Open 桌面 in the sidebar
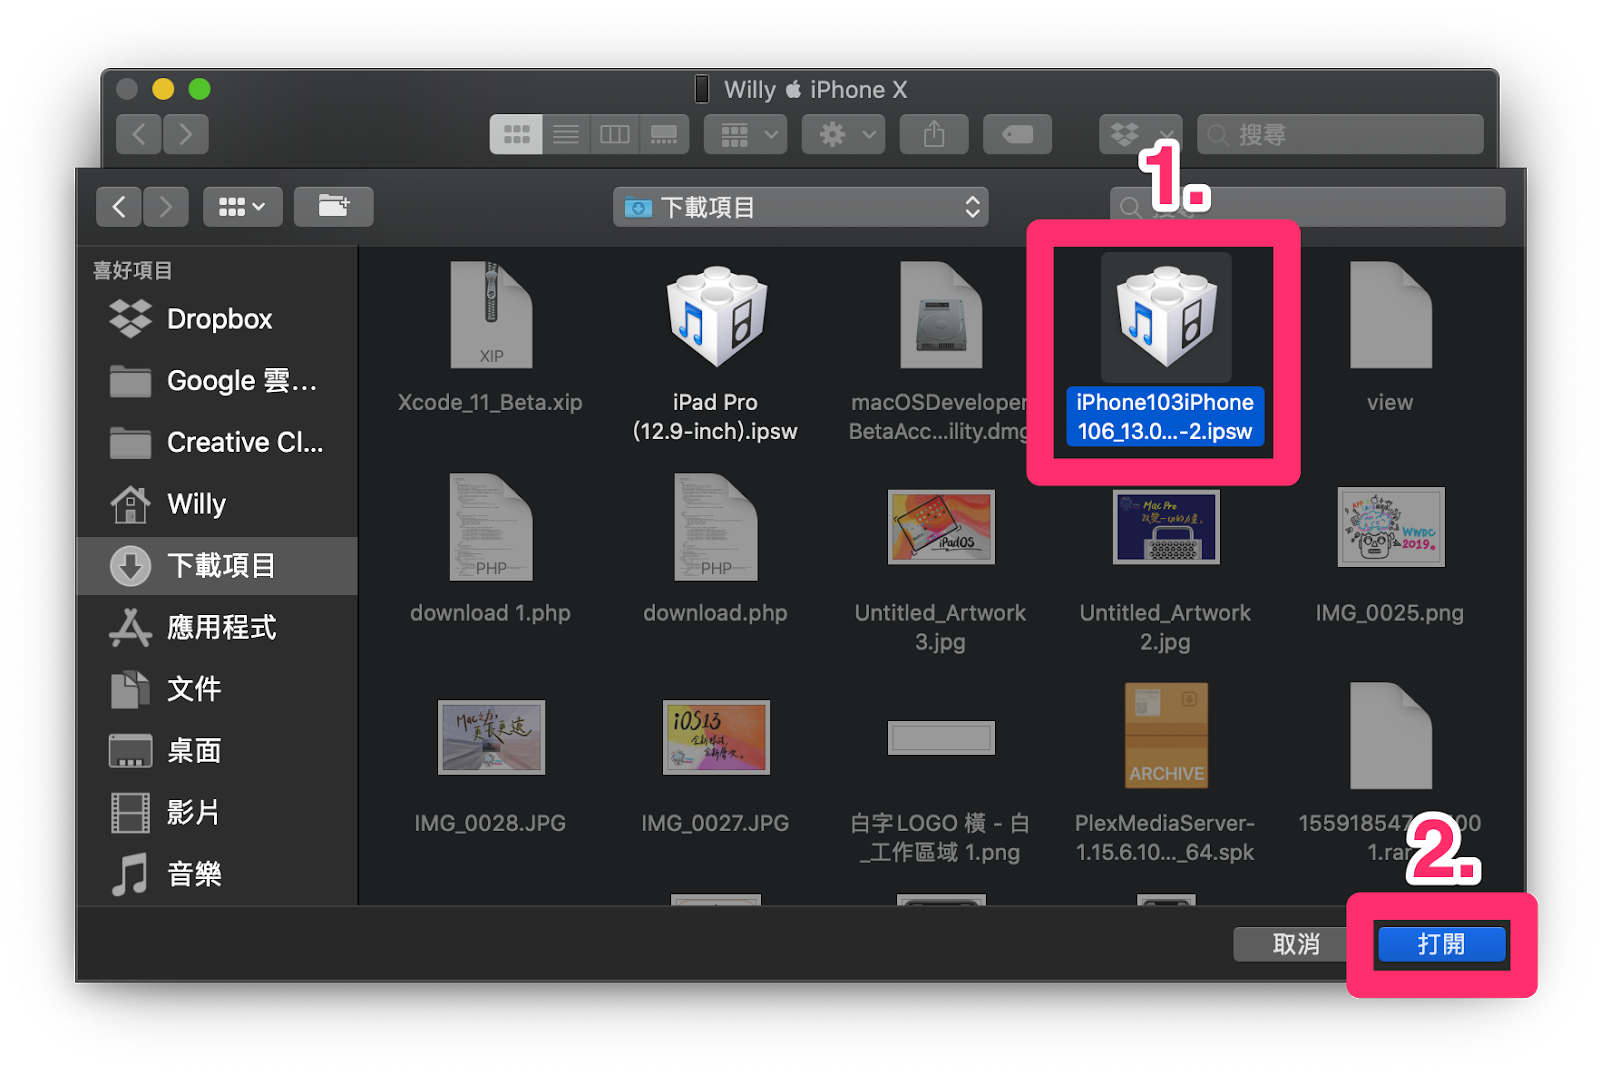Screen dimensions: 1600x1074 (217, 751)
